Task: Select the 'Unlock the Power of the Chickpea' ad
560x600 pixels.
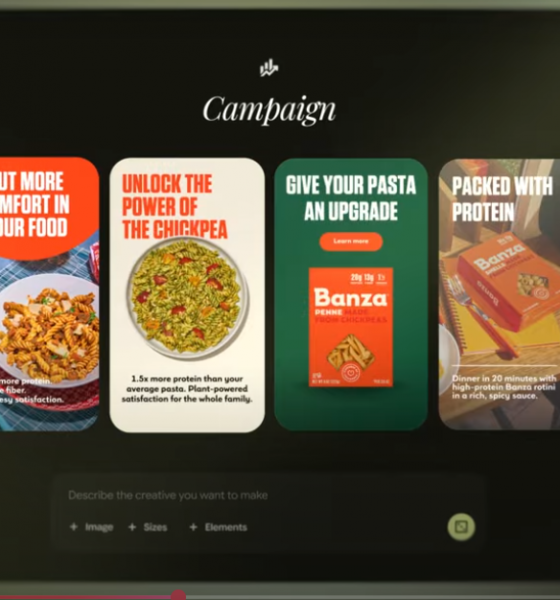Action: (x=187, y=295)
